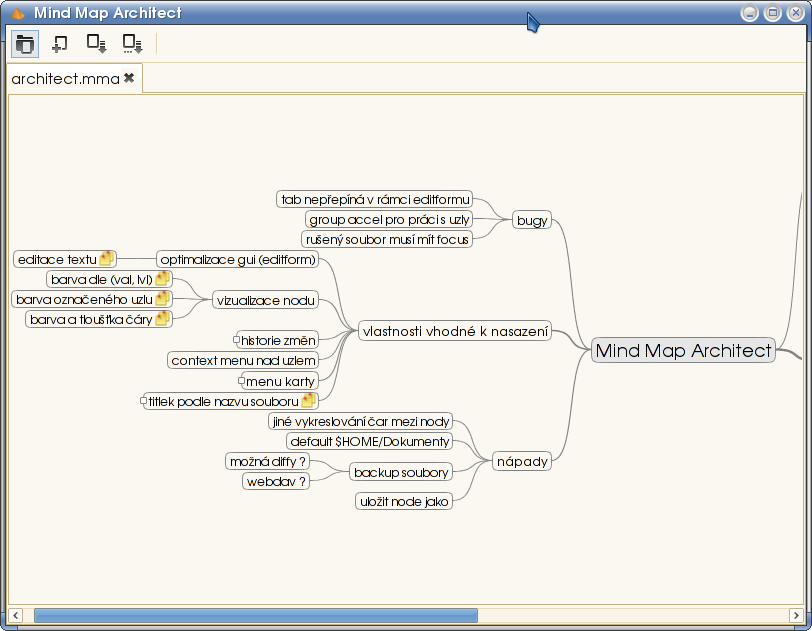Click the first toolbar icon (new map window)
Viewport: 812px width, 631px height.
24,44
